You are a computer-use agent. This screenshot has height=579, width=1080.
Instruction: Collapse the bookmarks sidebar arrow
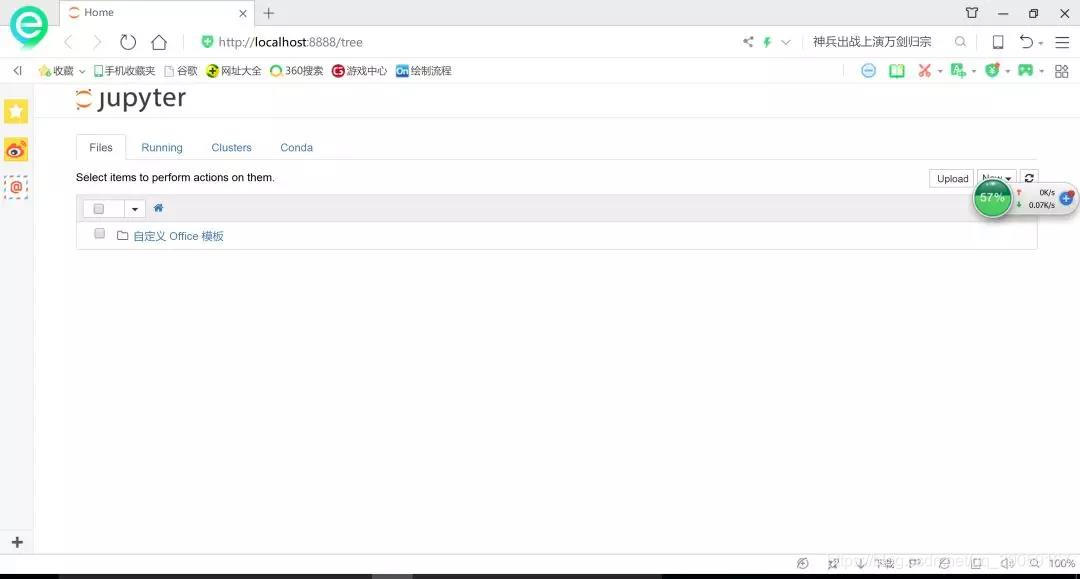[18, 70]
